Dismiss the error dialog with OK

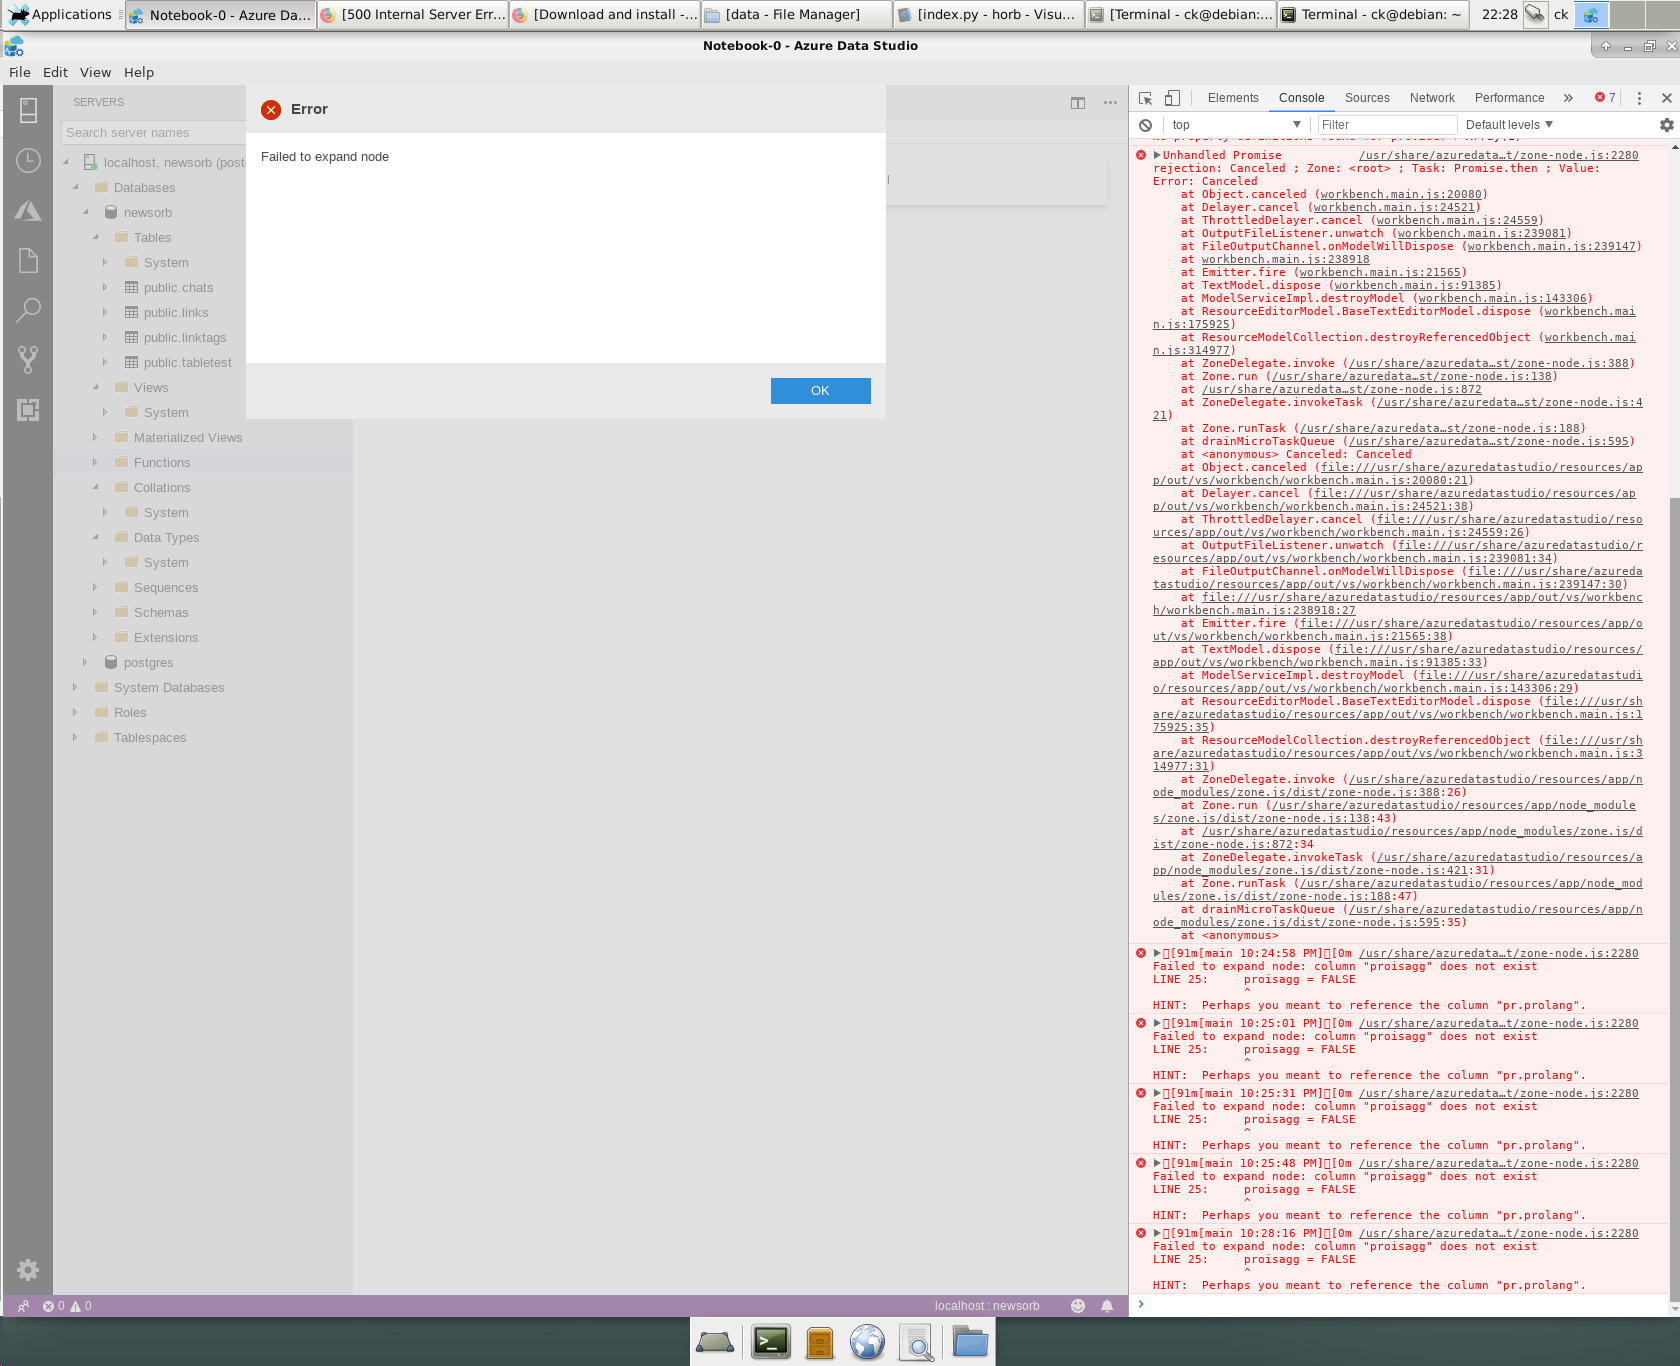point(820,391)
